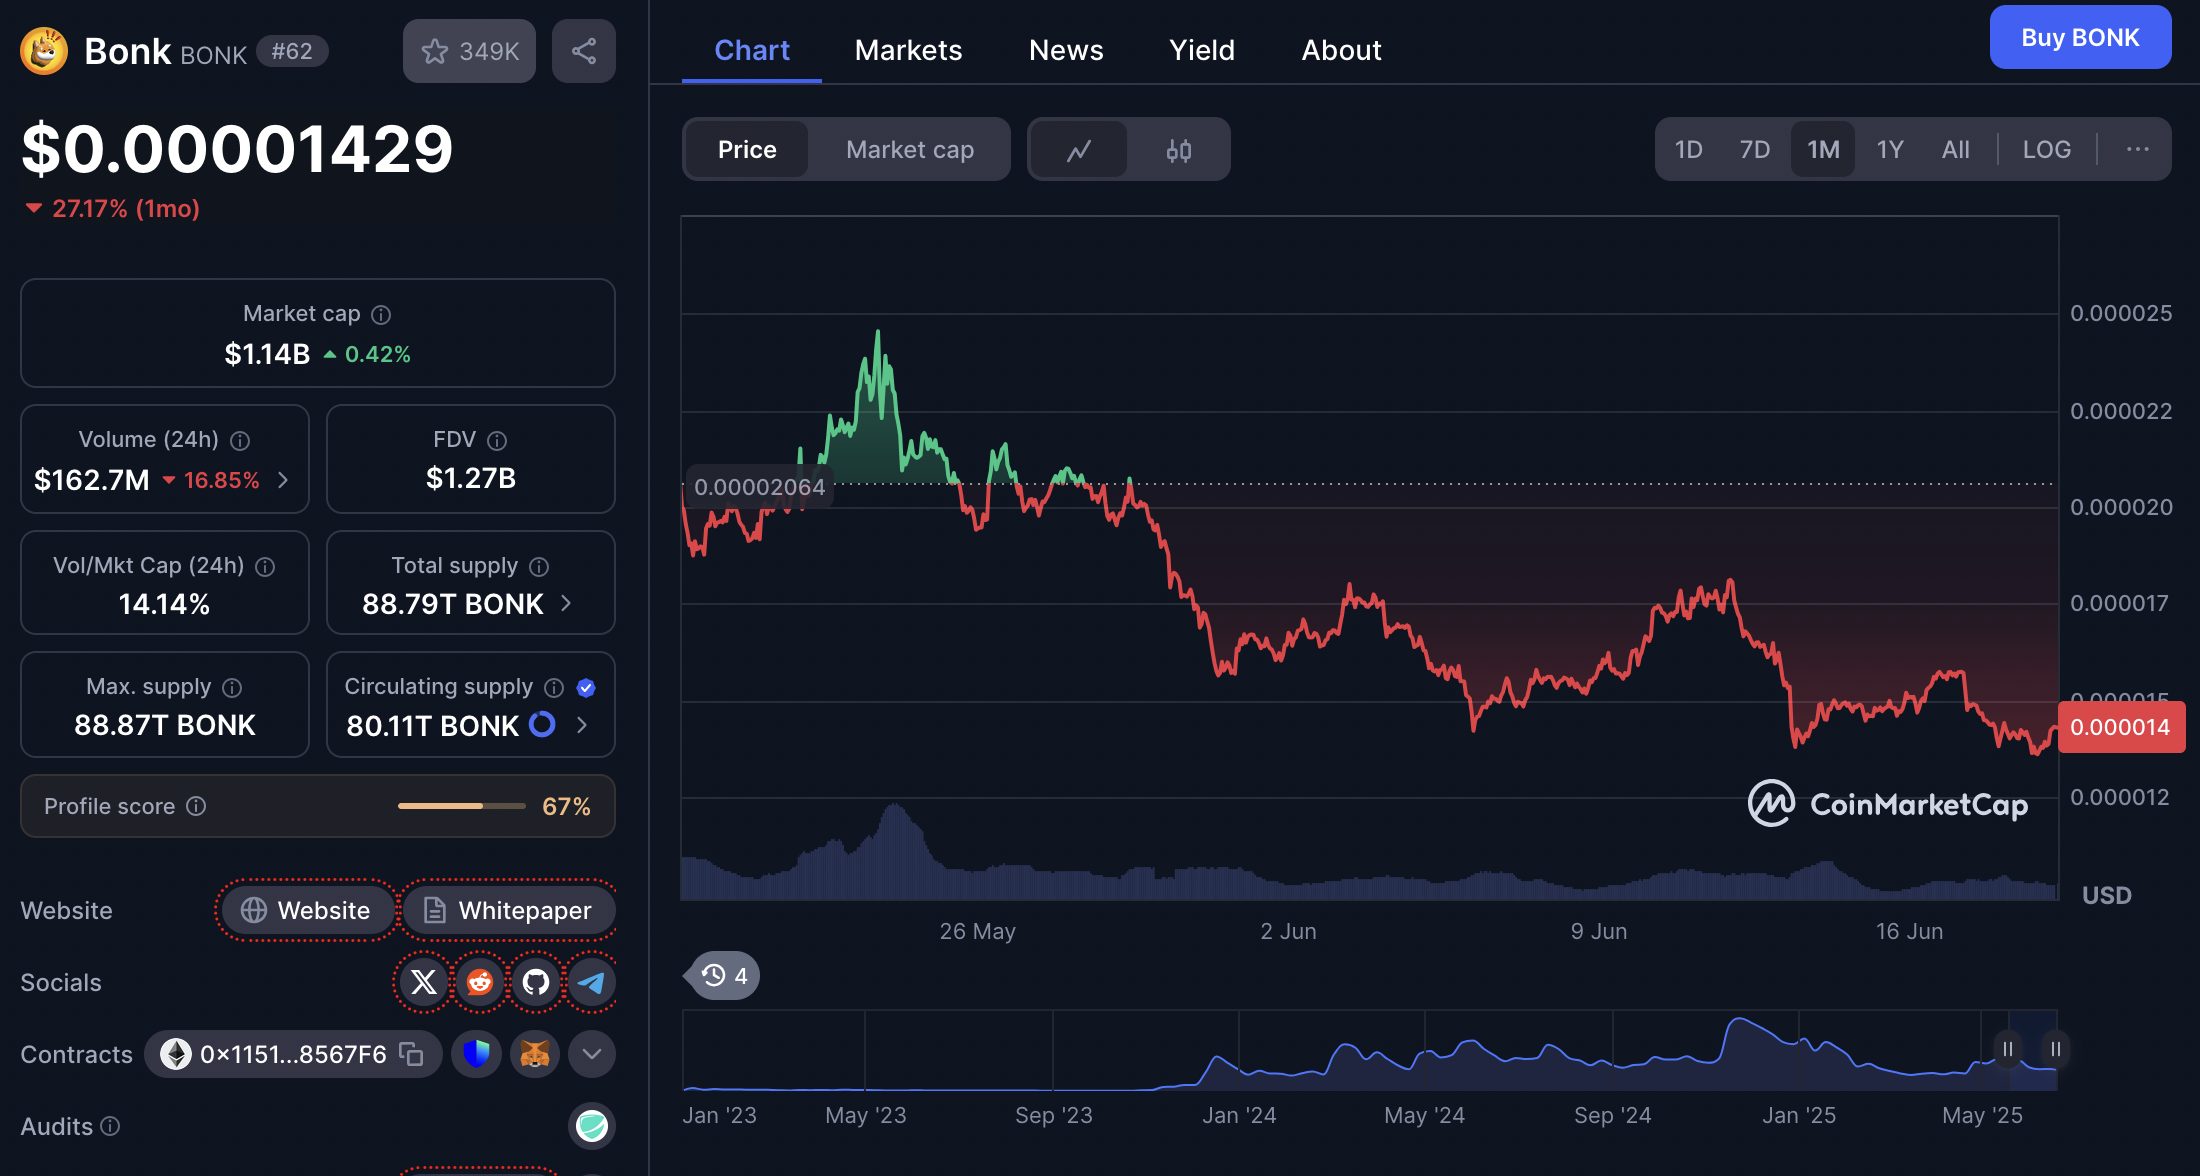Open the News tab
Screen dimensions: 2200x1176
(x=1066, y=50)
